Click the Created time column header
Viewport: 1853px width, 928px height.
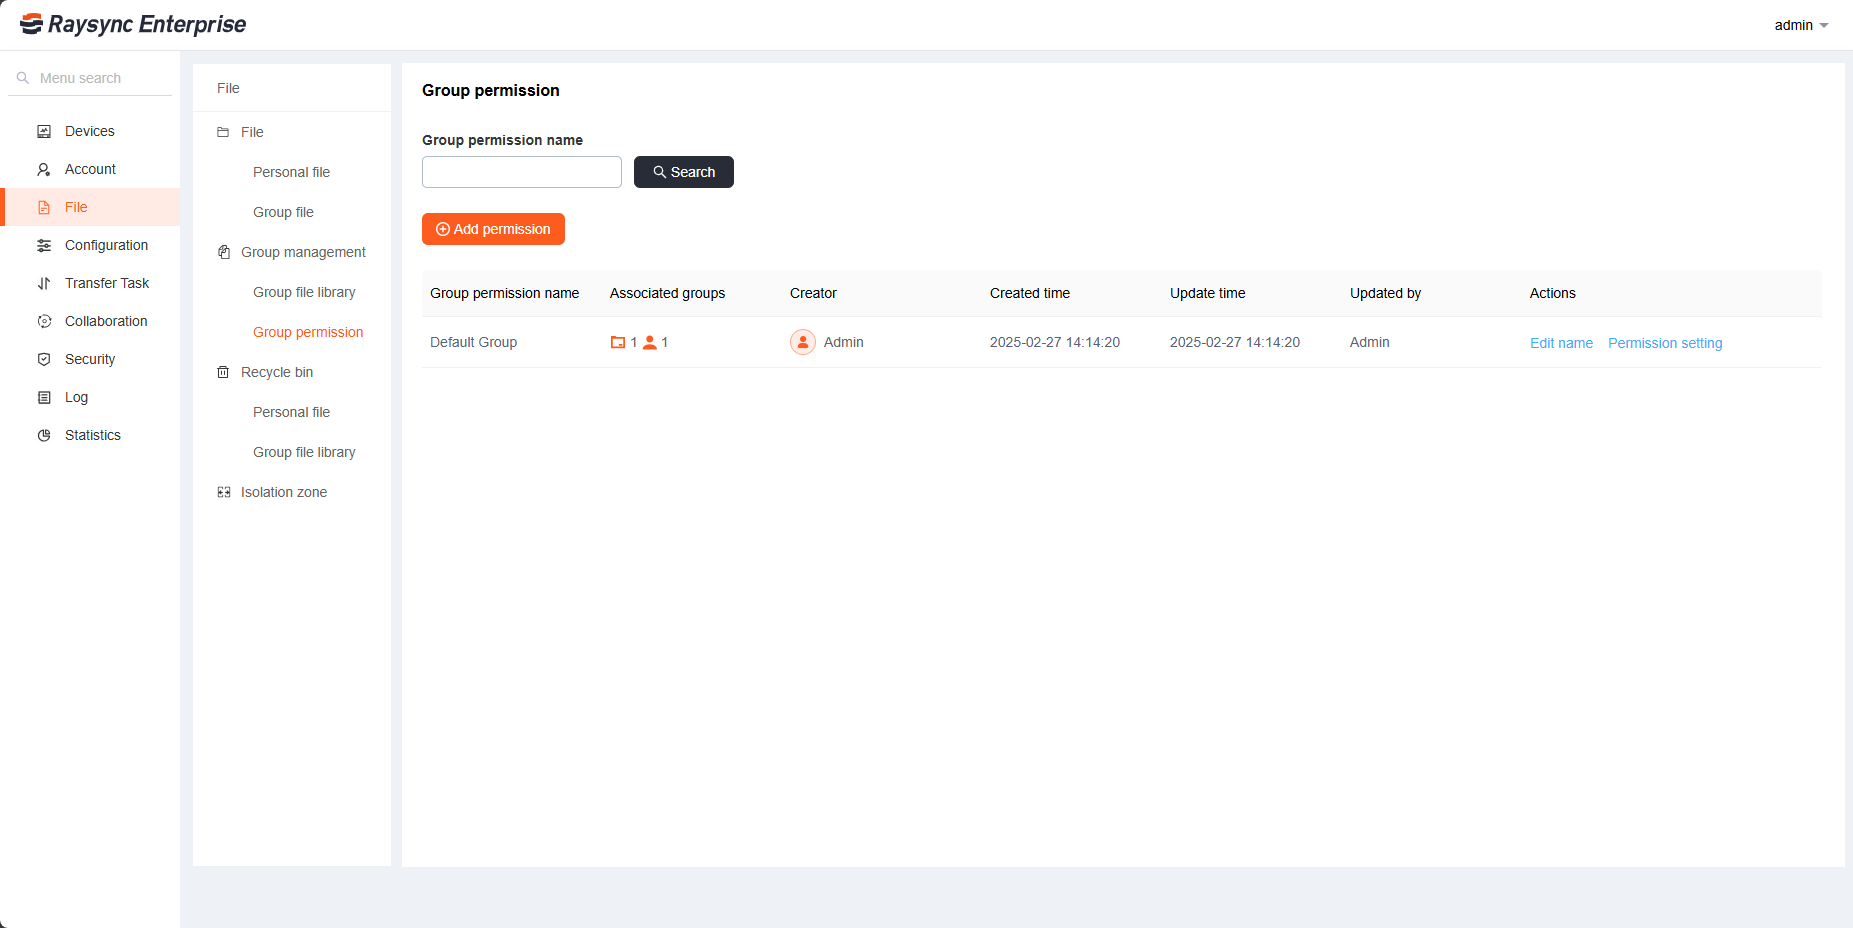tap(1030, 293)
